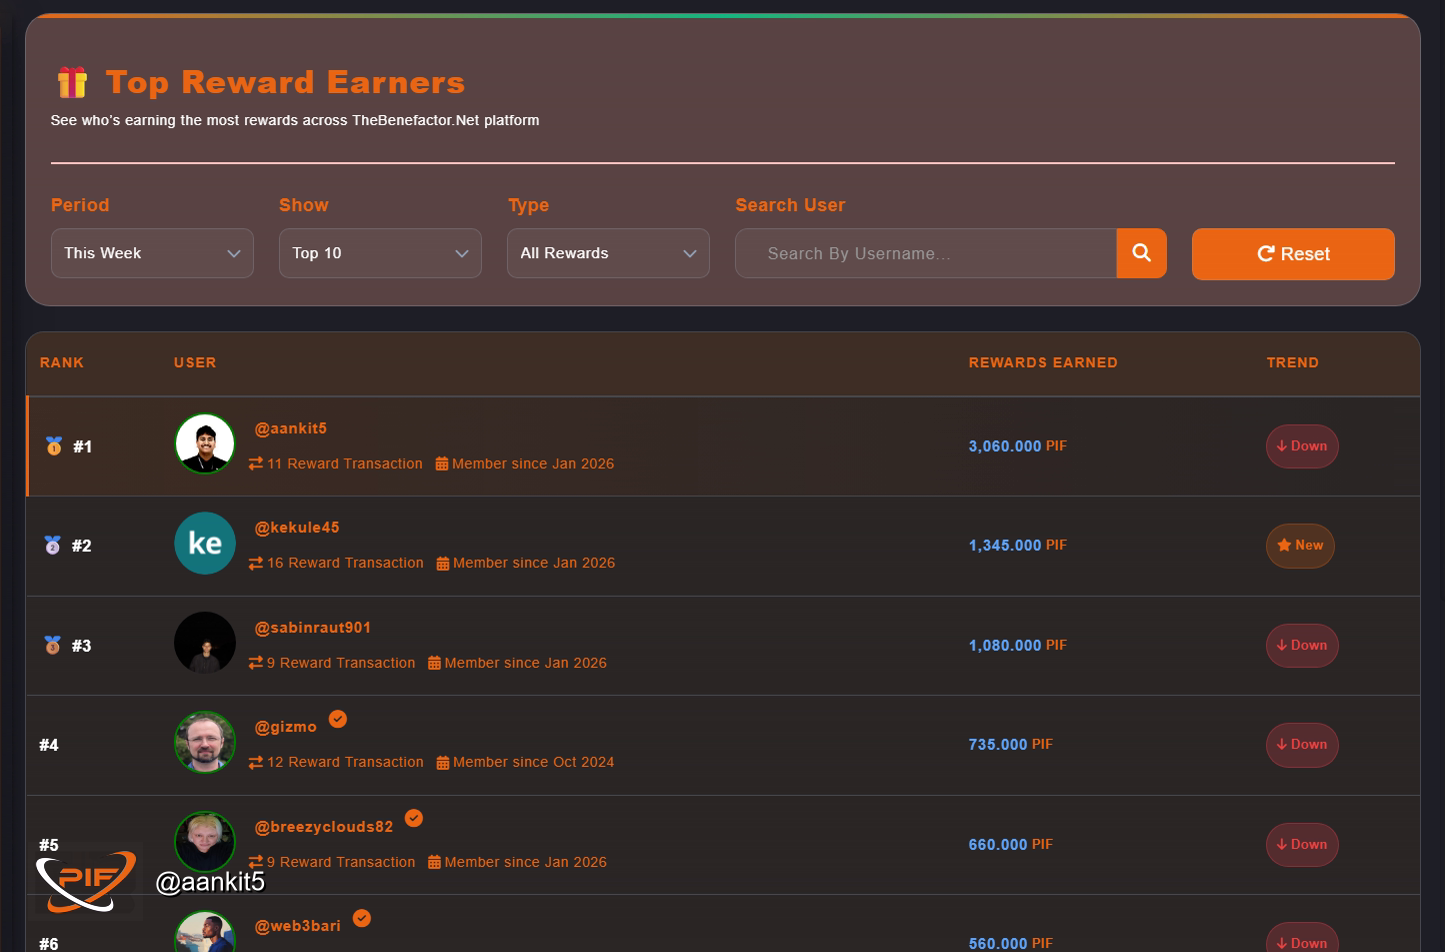Image resolution: width=1445 pixels, height=952 pixels.
Task: Click the bronze medal icon at rank #3
Action: click(53, 645)
